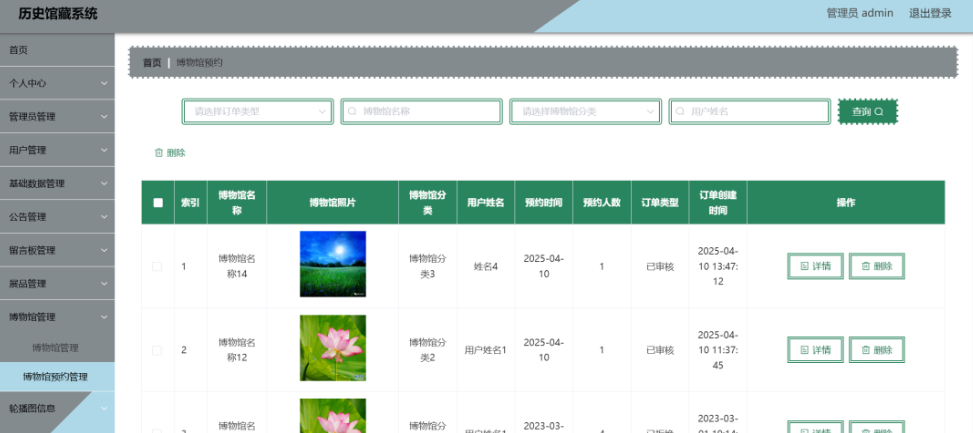Click the 用户姓名 column header
The height and width of the screenshot is (433, 973).
(x=486, y=203)
